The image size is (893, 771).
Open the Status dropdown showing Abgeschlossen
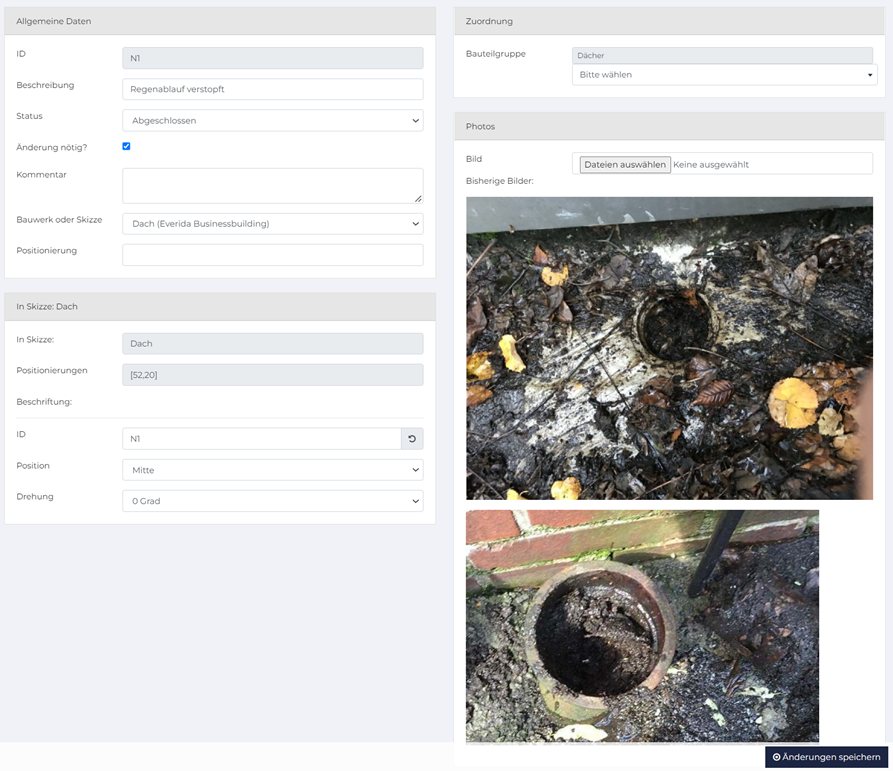coord(273,121)
